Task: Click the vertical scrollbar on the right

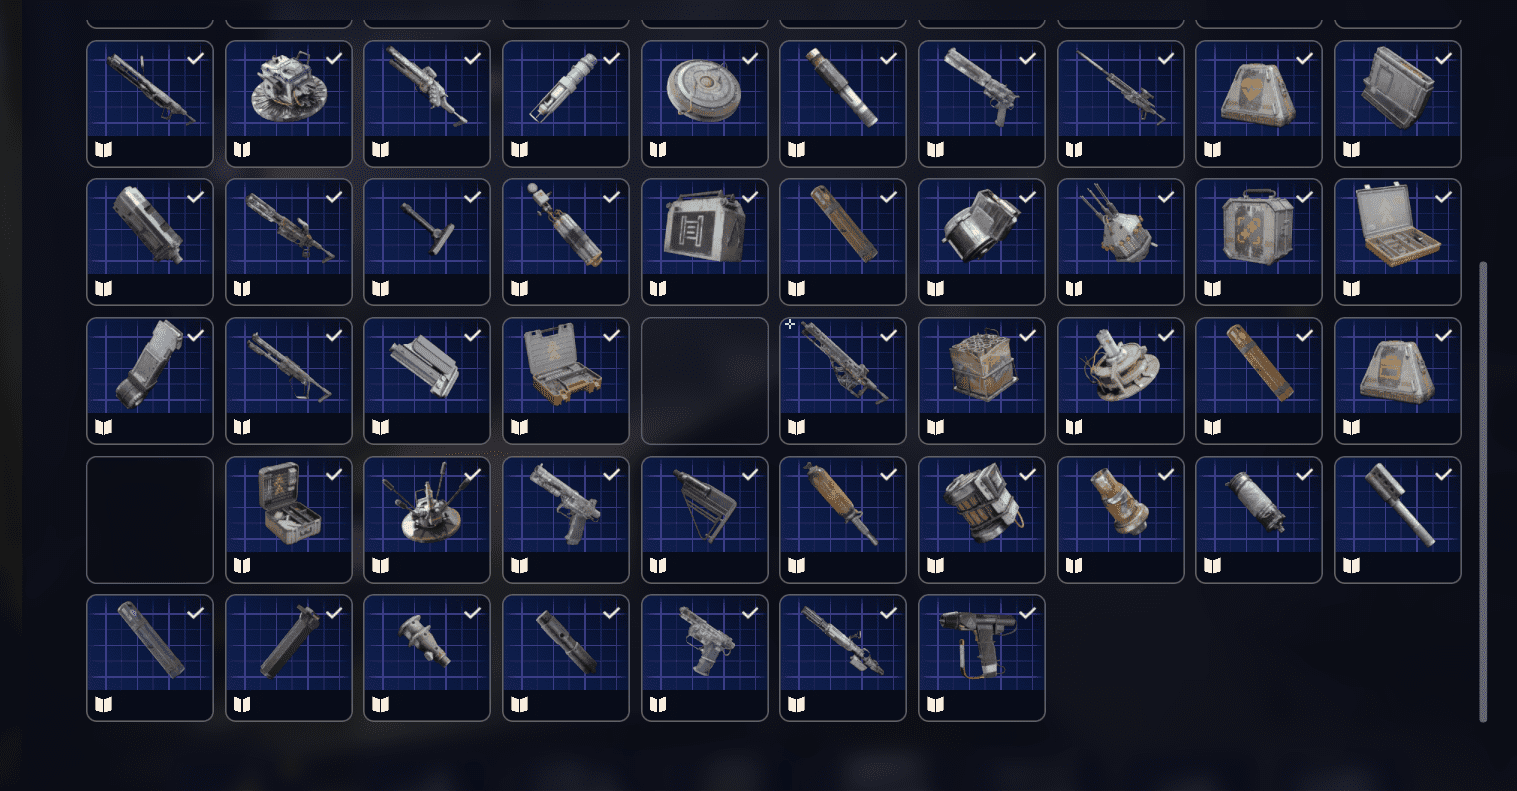Action: point(1483,491)
